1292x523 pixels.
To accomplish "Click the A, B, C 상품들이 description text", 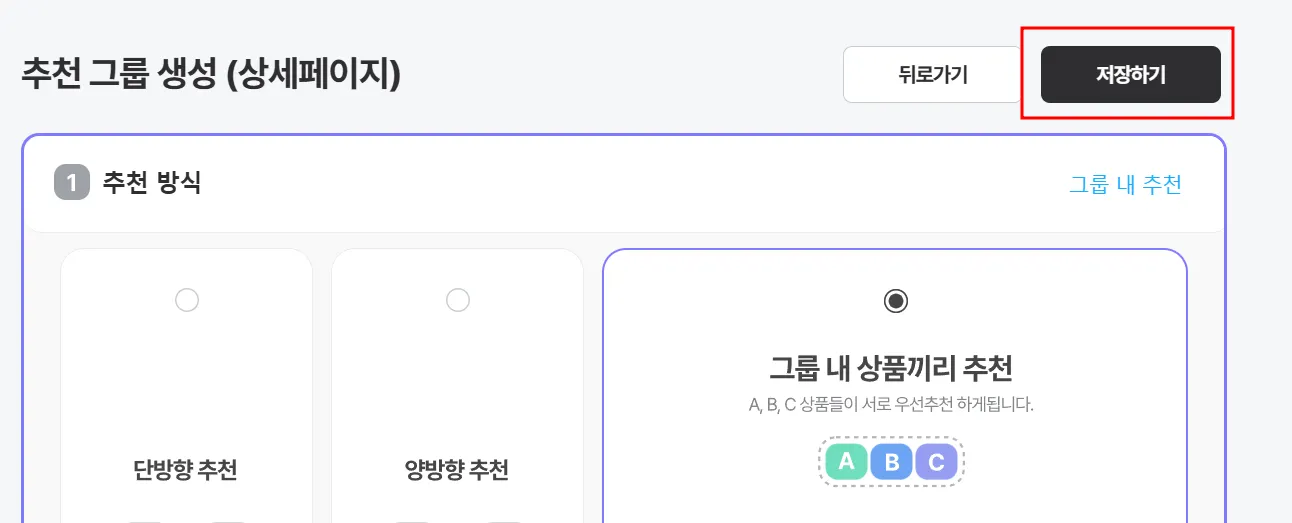I will point(891,405).
